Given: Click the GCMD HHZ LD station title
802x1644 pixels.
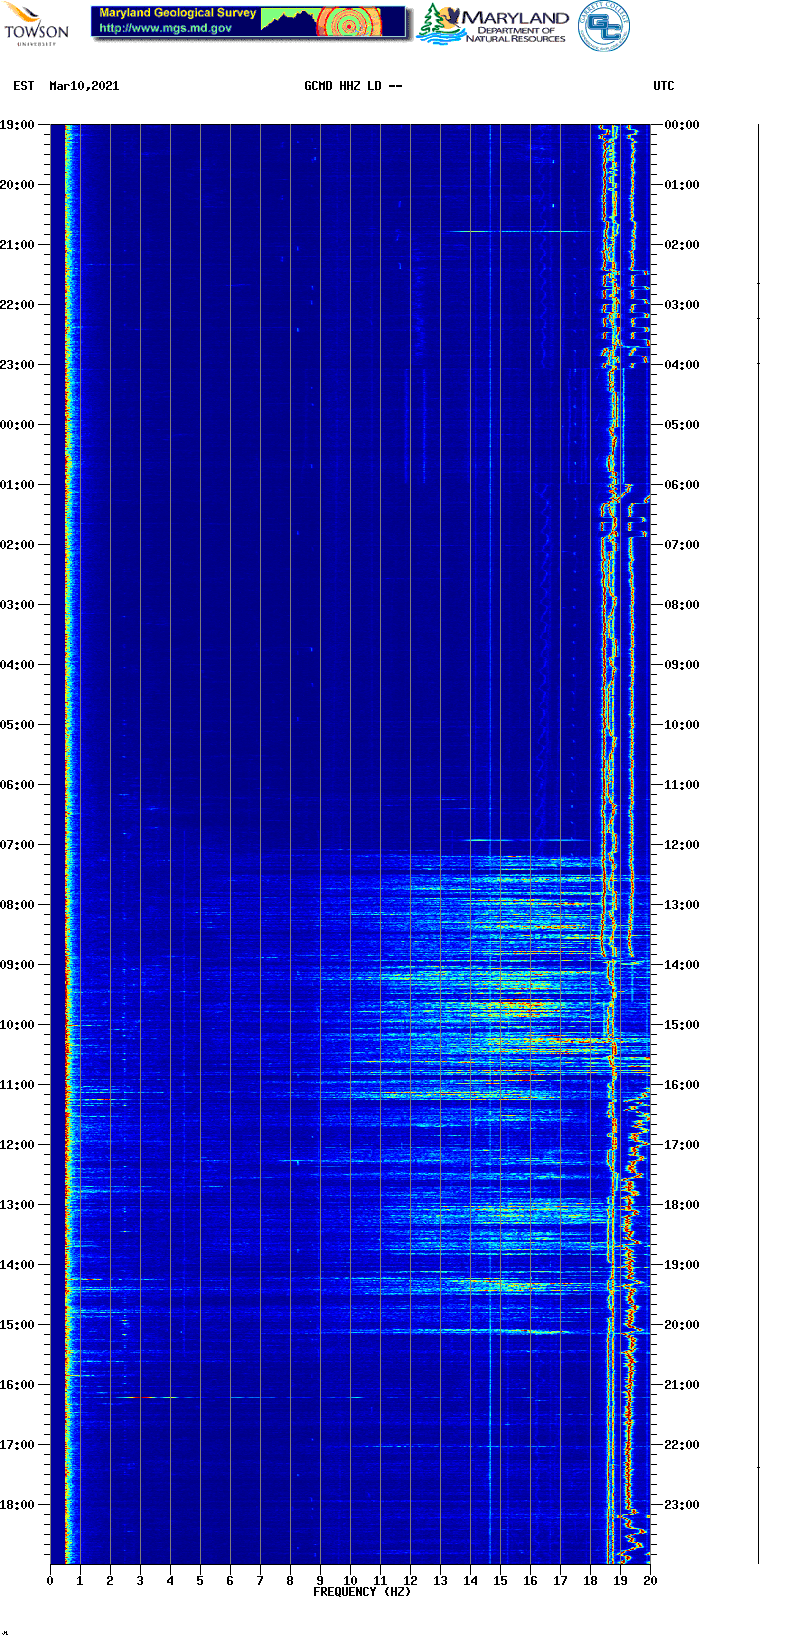Looking at the screenshot, I should (x=353, y=86).
